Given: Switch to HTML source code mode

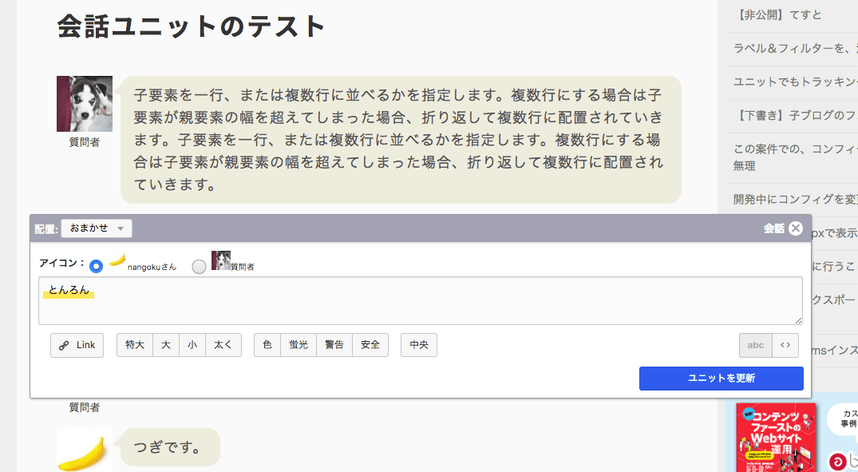Looking at the screenshot, I should 786,345.
